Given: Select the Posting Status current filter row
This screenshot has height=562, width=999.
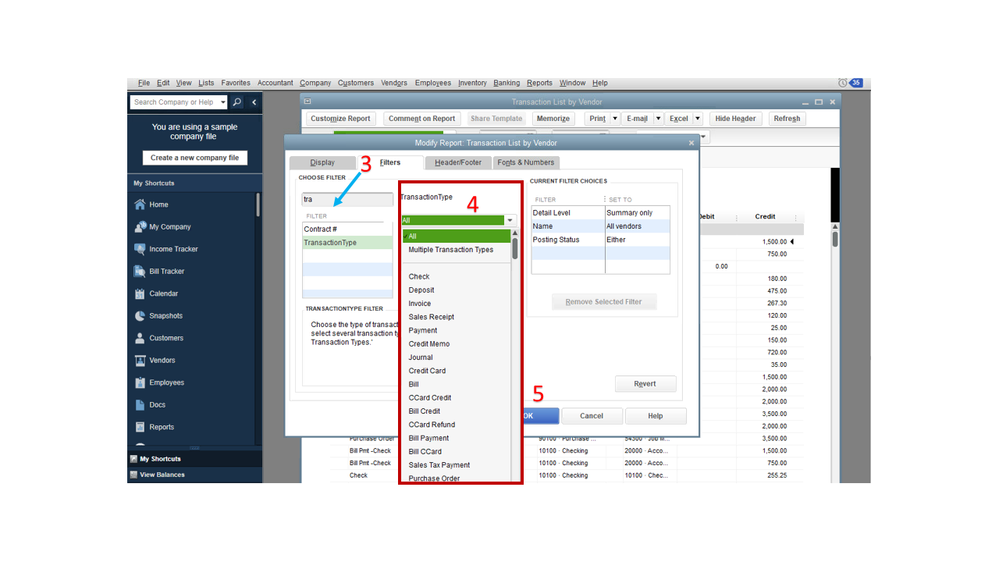Looking at the screenshot, I should [601, 240].
